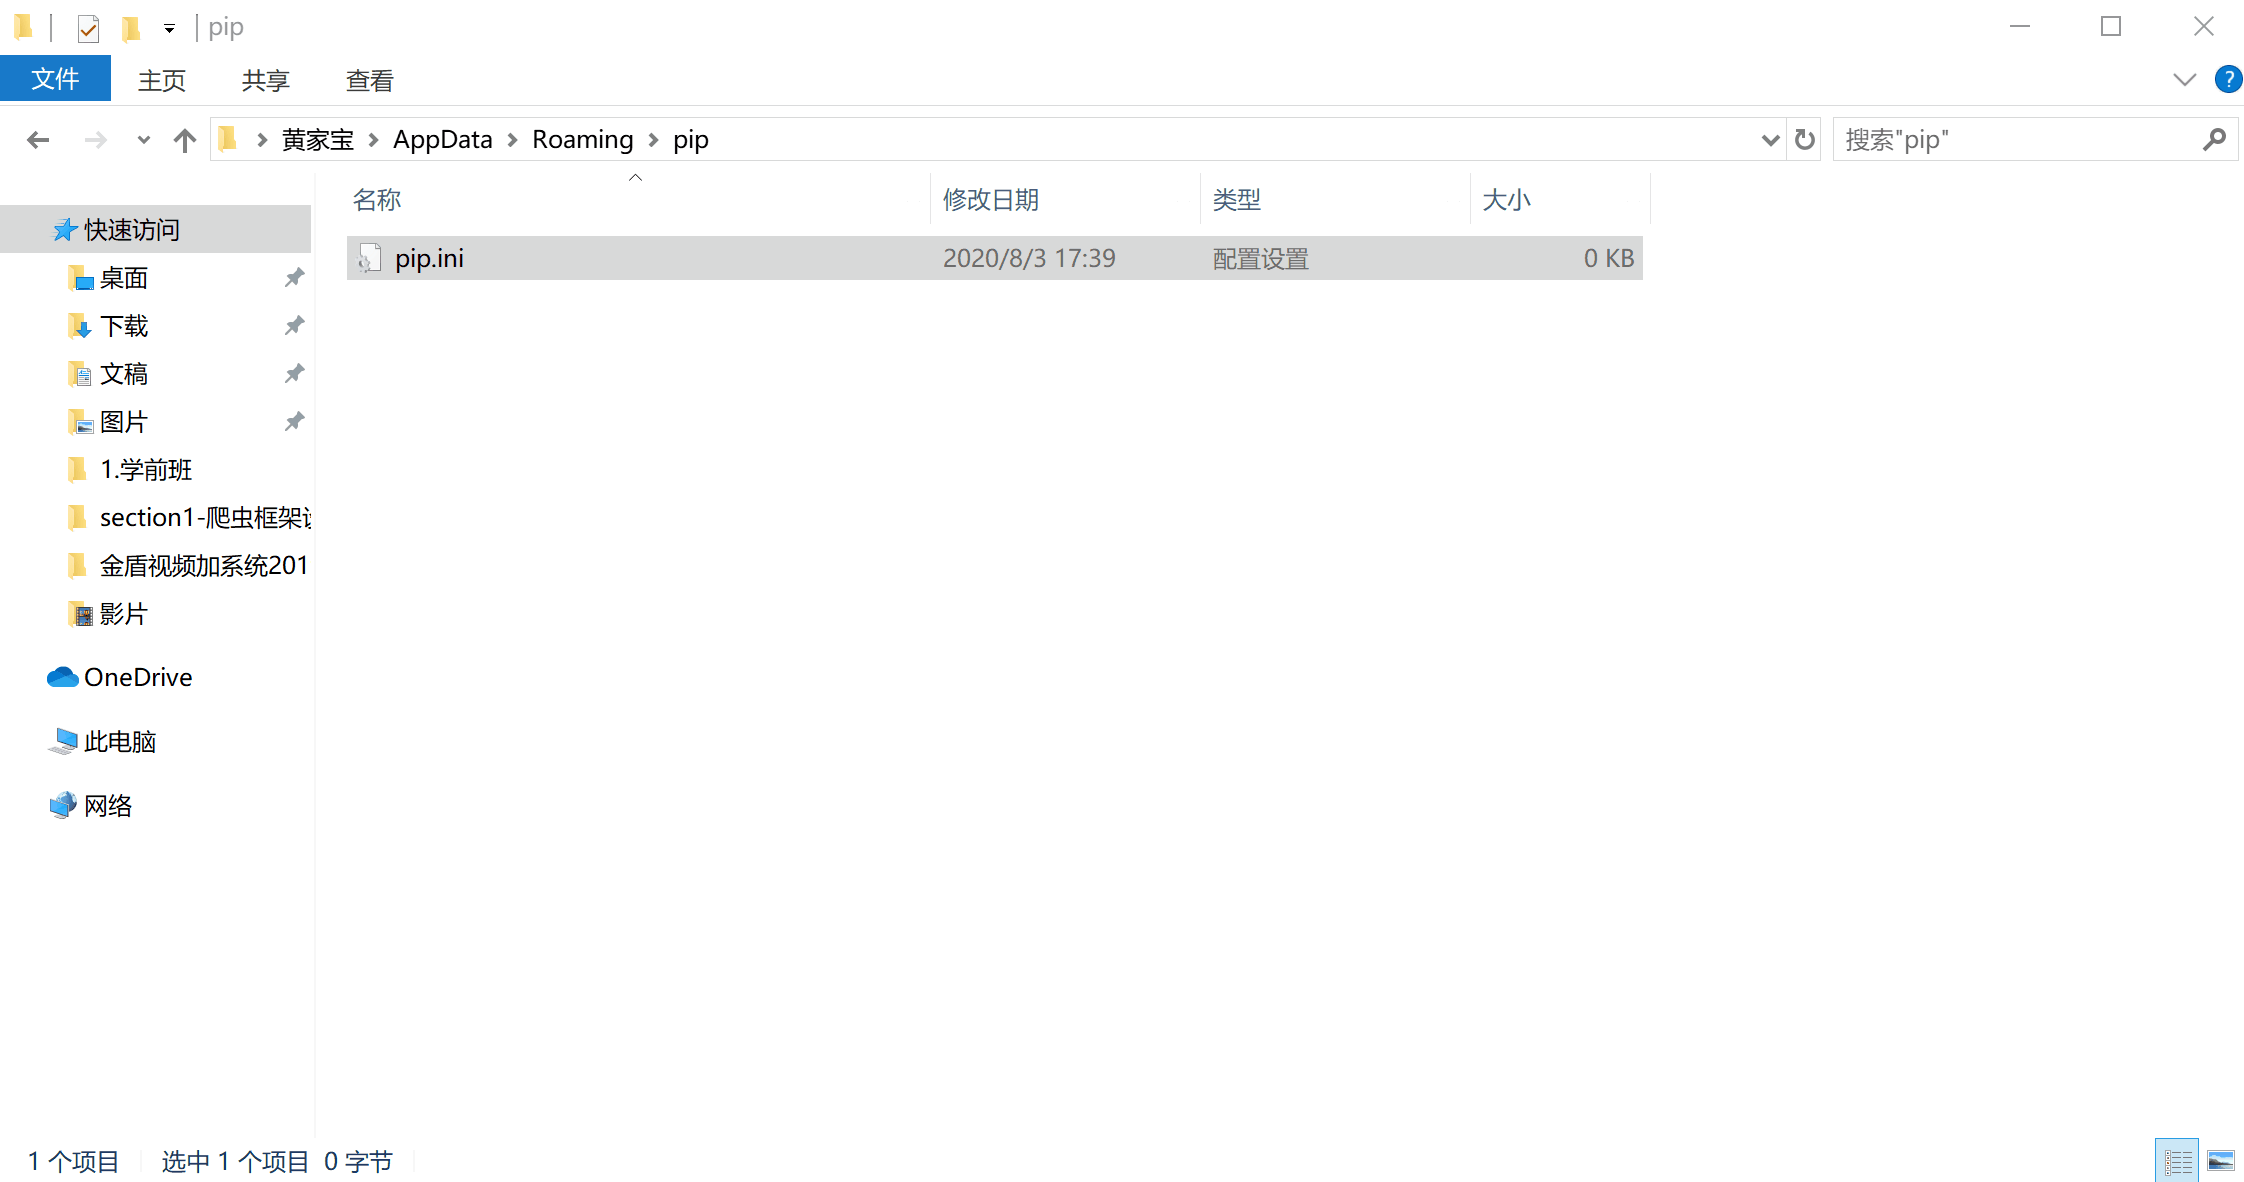Open the 查看 ribbon tab
Image resolution: width=2244 pixels, height=1182 pixels.
coord(369,80)
